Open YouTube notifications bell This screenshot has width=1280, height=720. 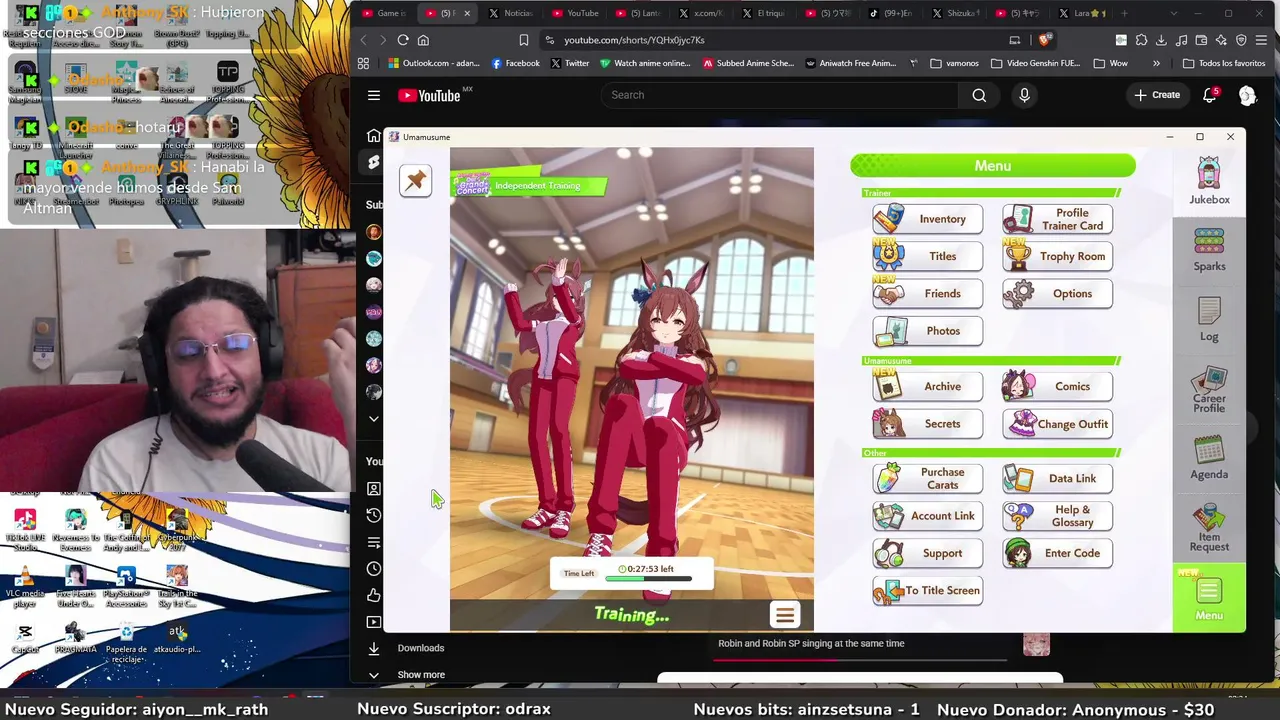[1210, 95]
